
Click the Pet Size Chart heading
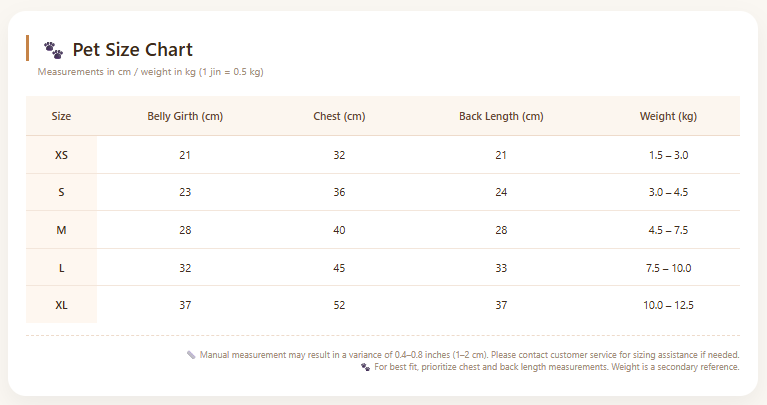(133, 50)
